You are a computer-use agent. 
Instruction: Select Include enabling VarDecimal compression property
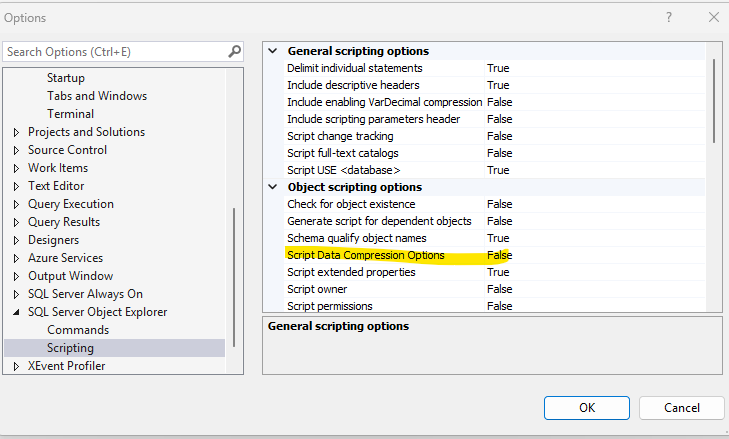click(384, 102)
